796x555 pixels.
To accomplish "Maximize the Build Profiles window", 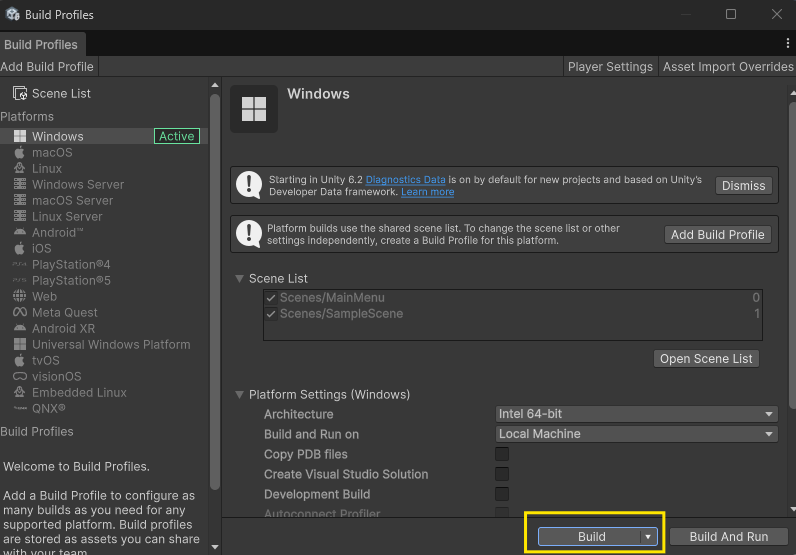I will point(731,14).
